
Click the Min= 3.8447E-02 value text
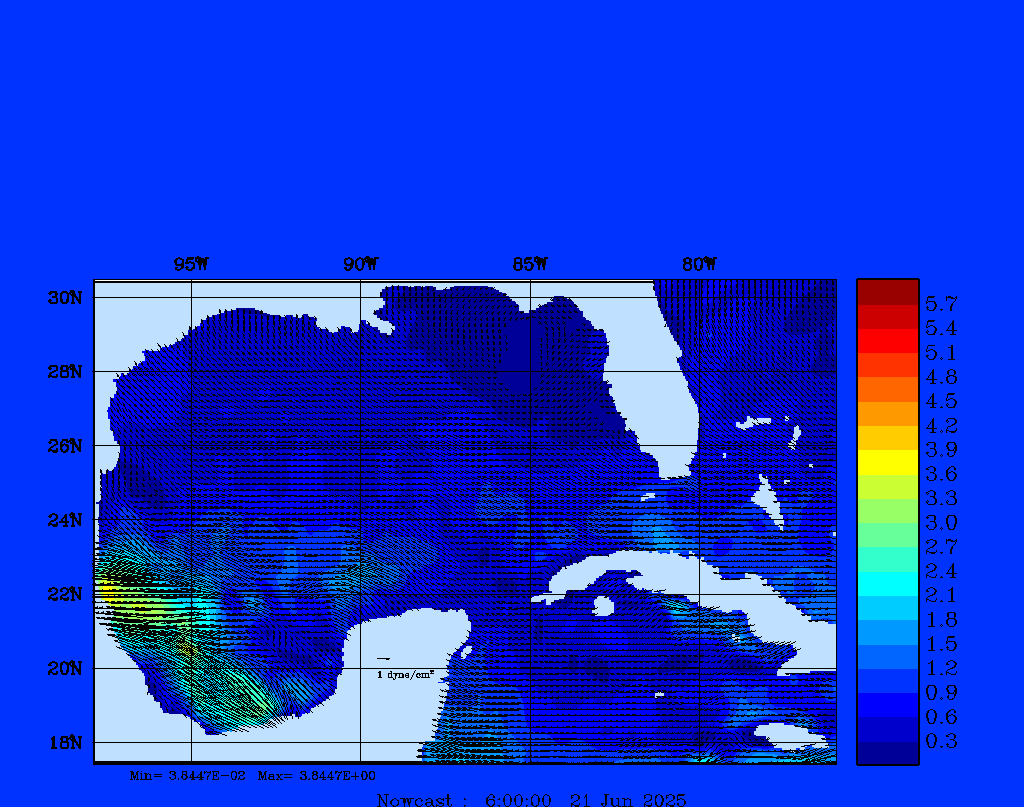coord(188,775)
